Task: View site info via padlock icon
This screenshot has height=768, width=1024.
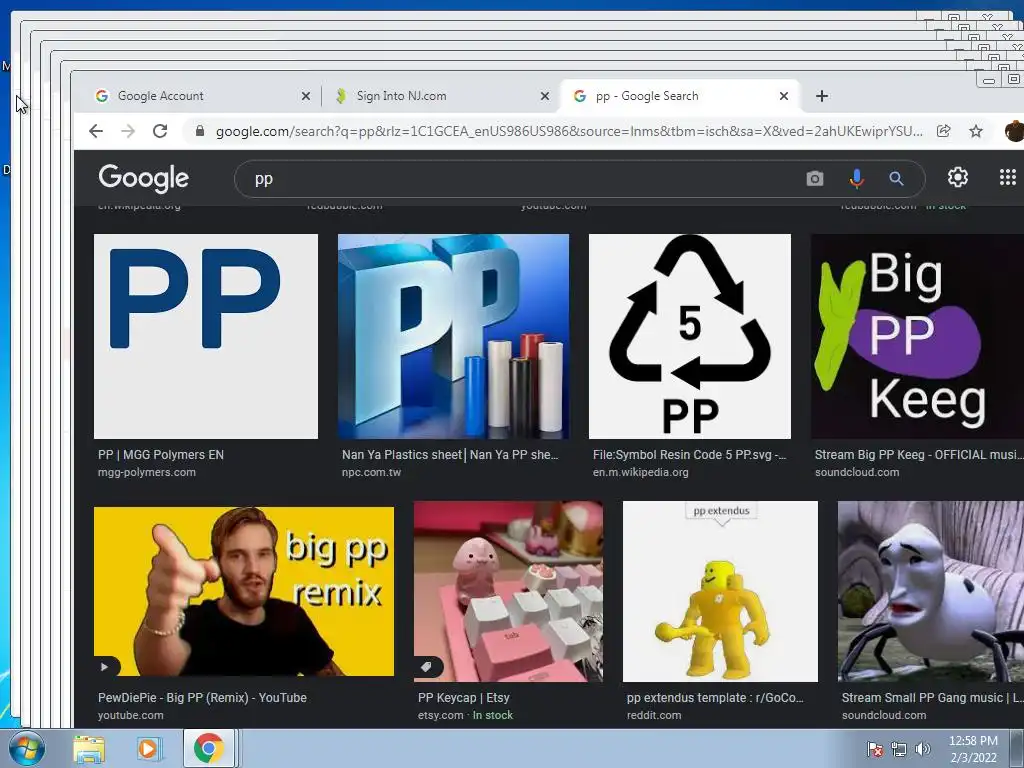Action: (200, 131)
